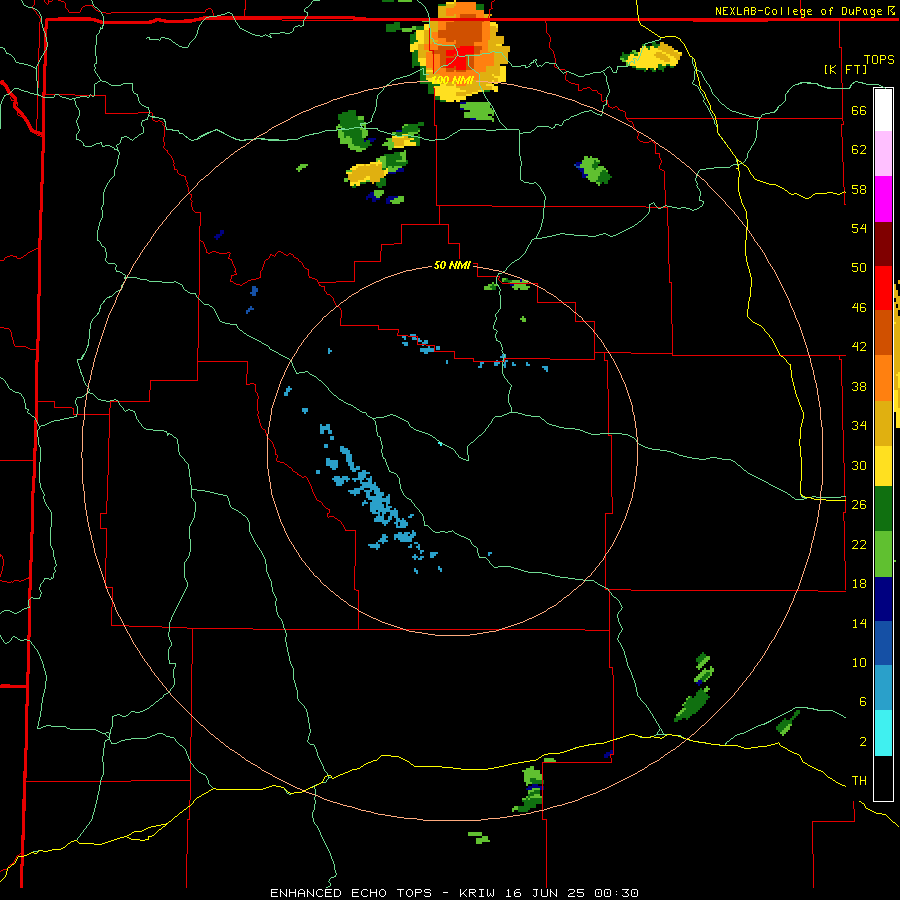Image resolution: width=900 pixels, height=900 pixels.
Task: Click the white swatch on the legend
Action: point(883,110)
